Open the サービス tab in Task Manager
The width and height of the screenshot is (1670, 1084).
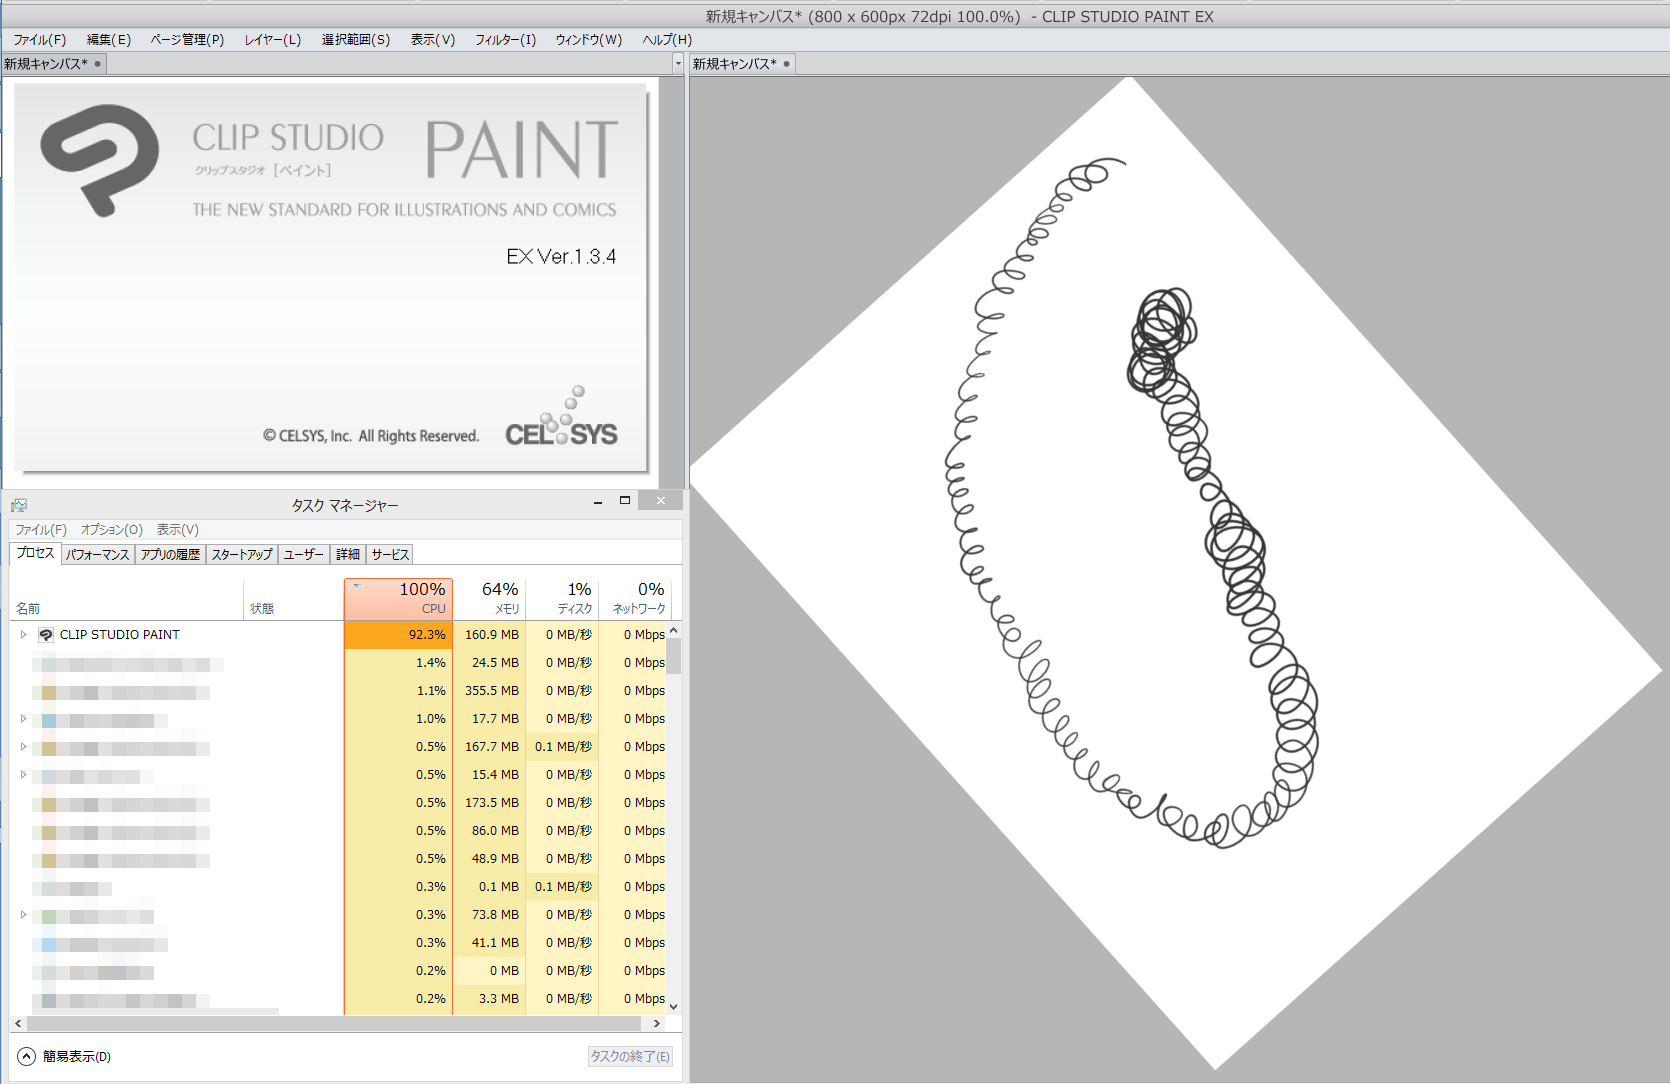pyautogui.click(x=390, y=555)
